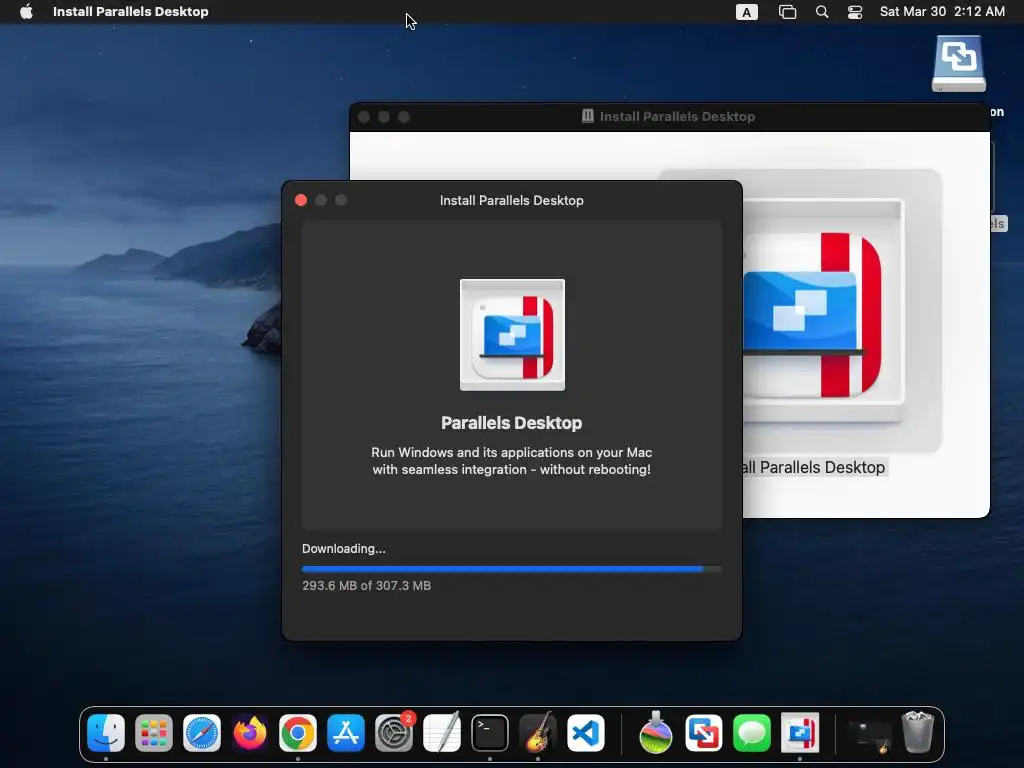Click the Install Parallels Desktop label in background window
The image size is (1024, 768).
click(x=814, y=467)
